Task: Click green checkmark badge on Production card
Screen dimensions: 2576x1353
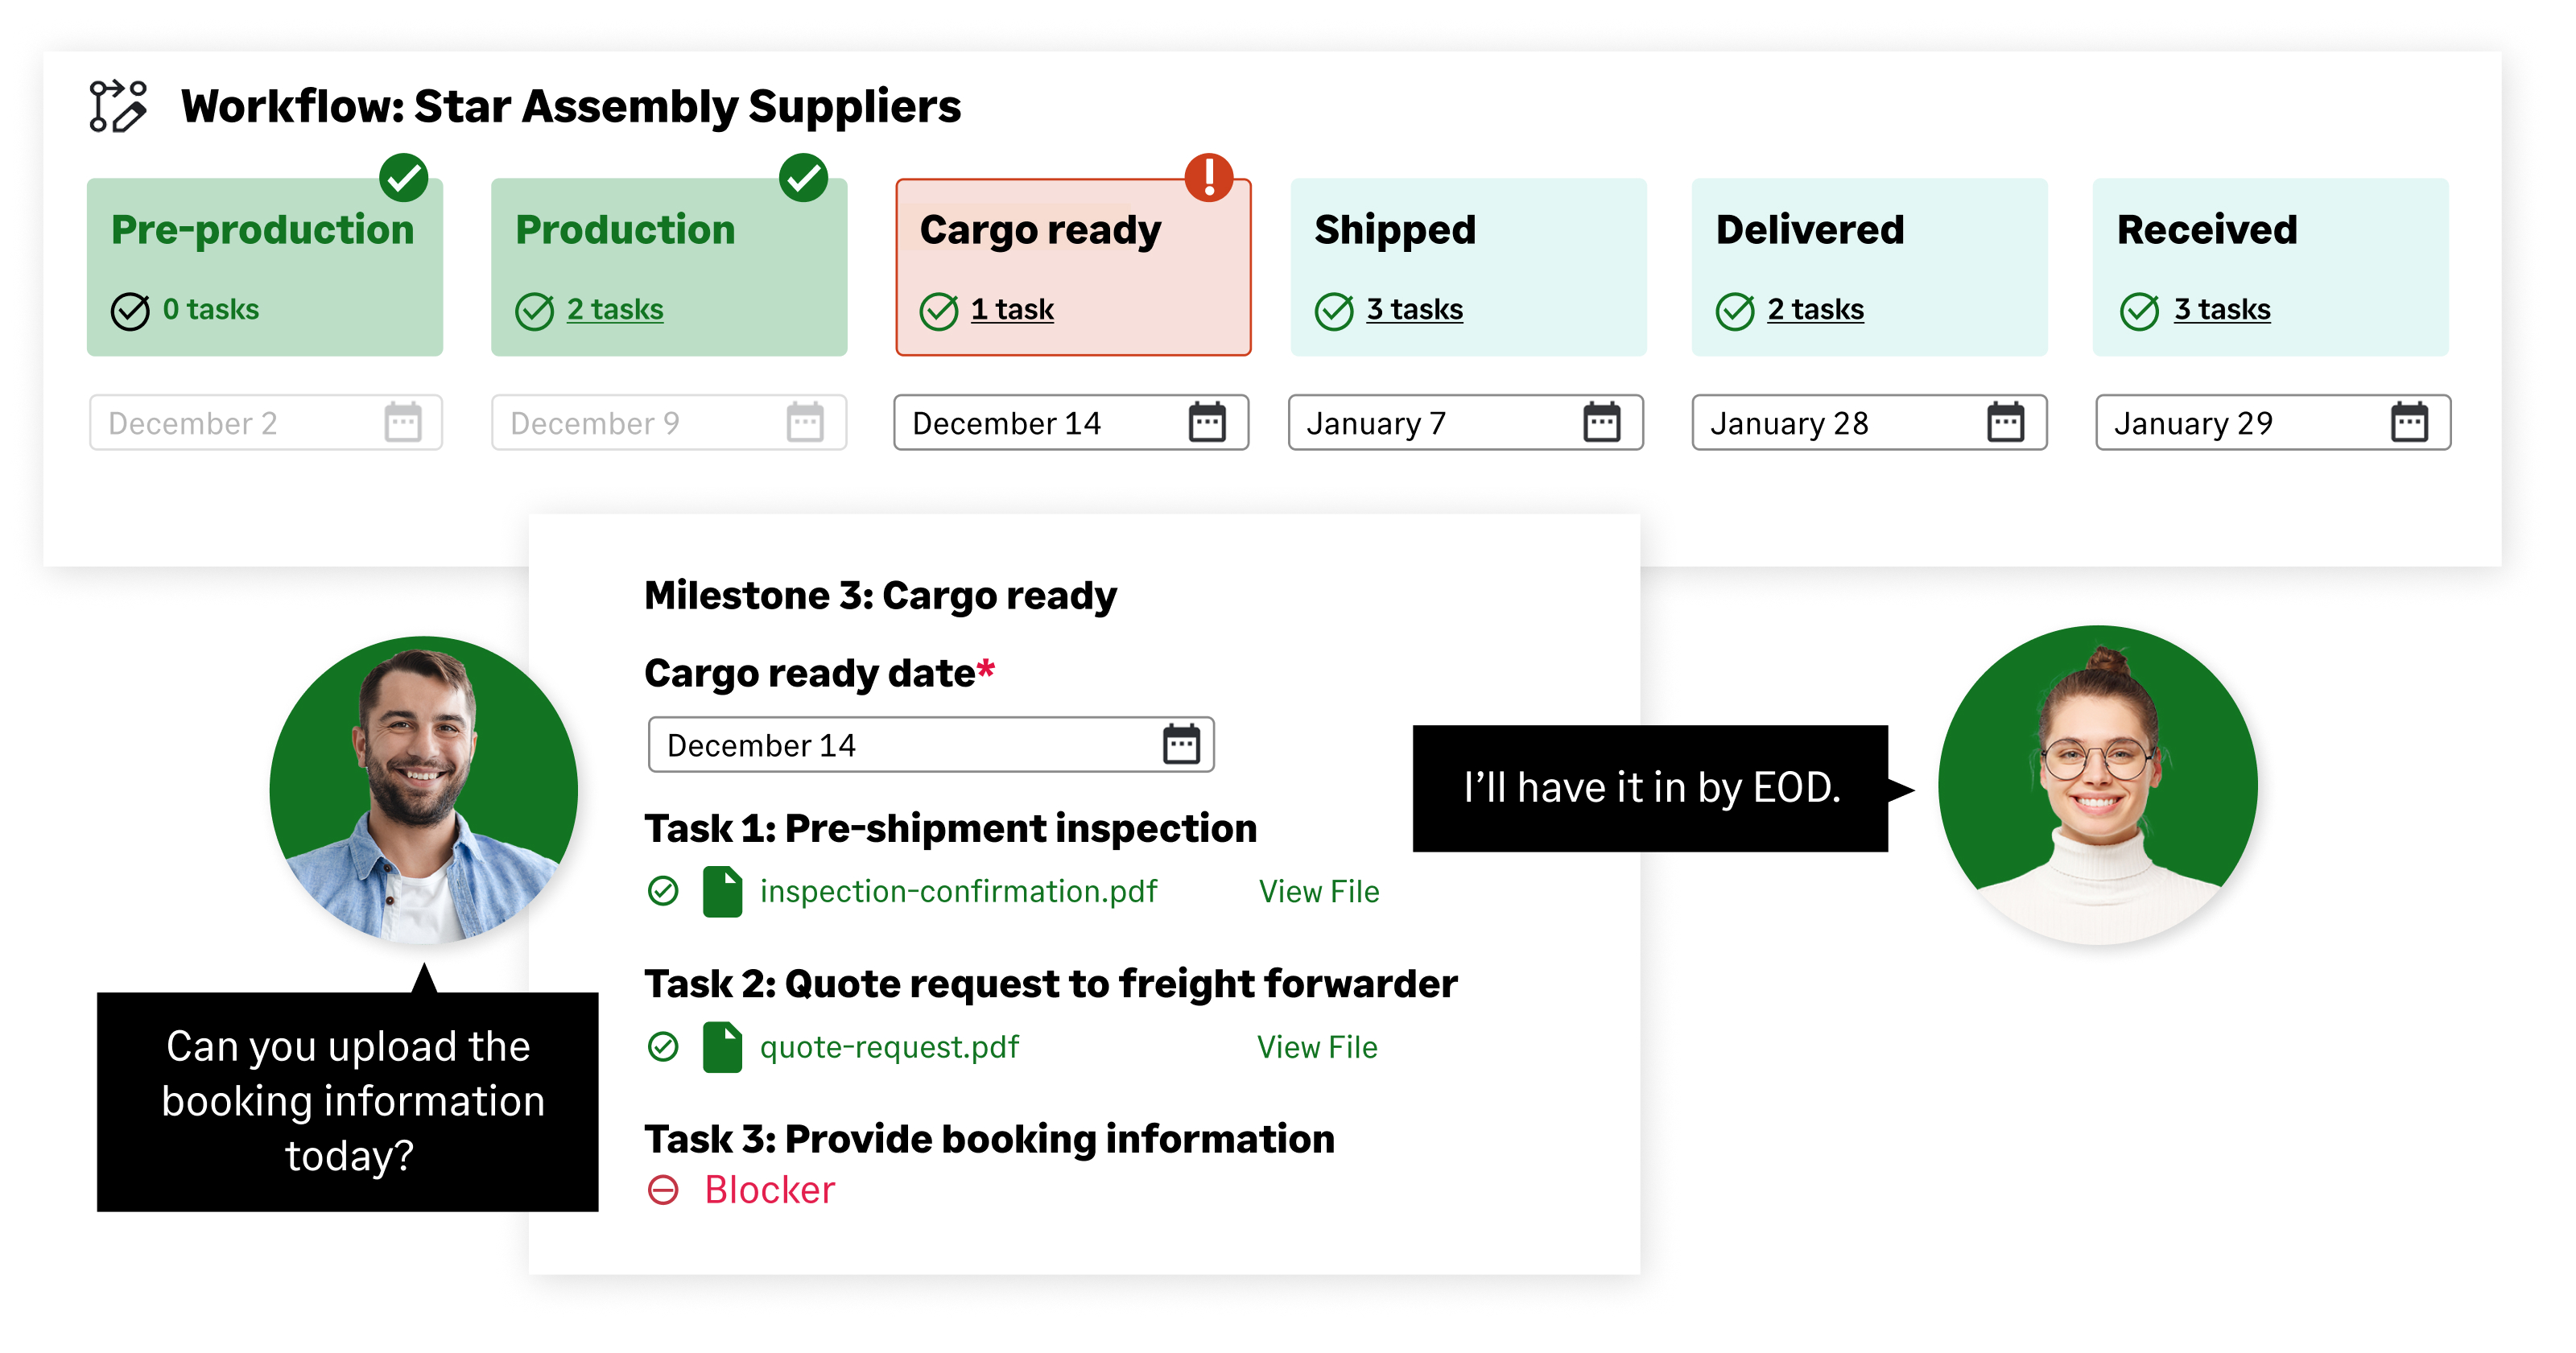Action: pos(803,178)
